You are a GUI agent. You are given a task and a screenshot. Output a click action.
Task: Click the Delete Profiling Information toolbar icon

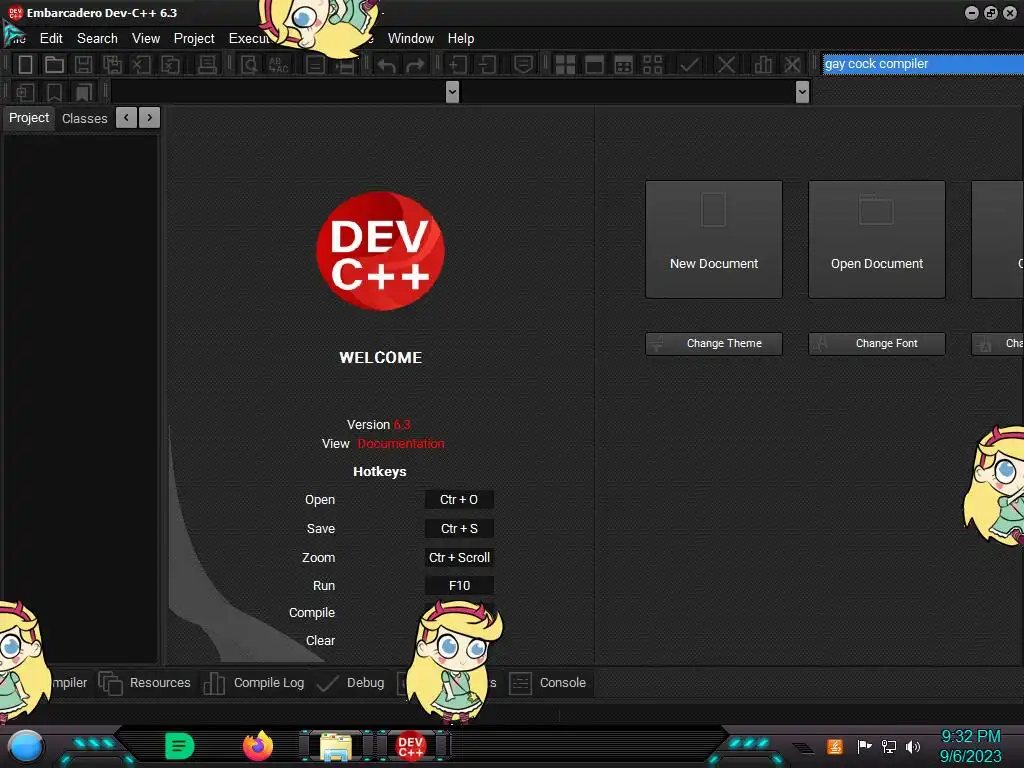(792, 64)
